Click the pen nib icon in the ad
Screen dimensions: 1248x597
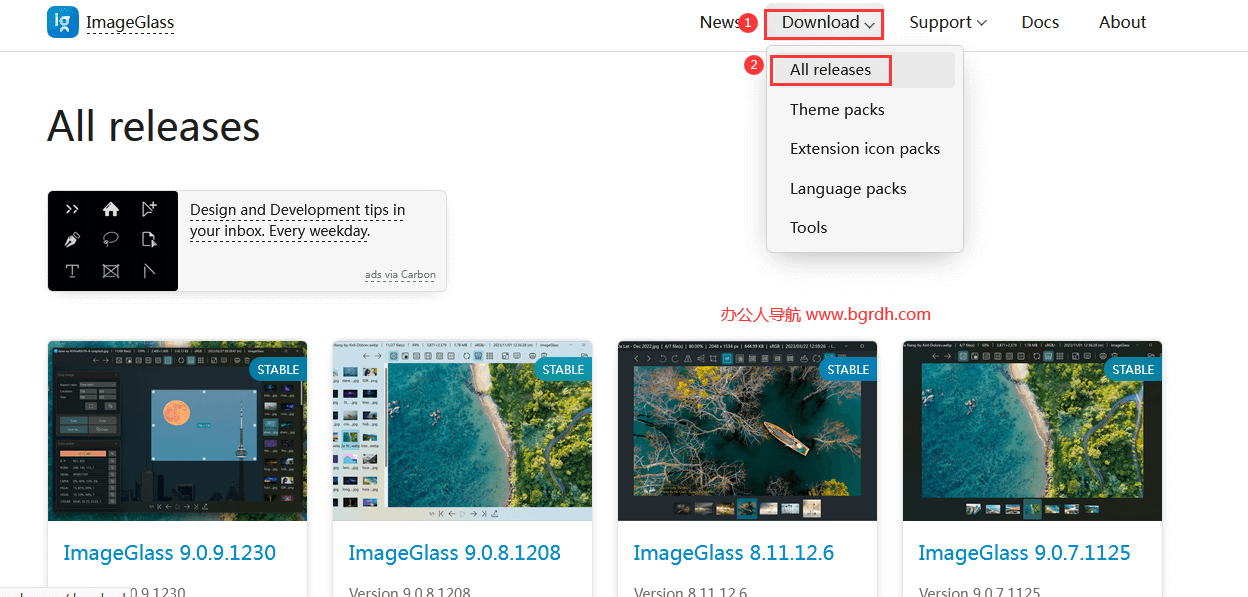(x=72, y=240)
